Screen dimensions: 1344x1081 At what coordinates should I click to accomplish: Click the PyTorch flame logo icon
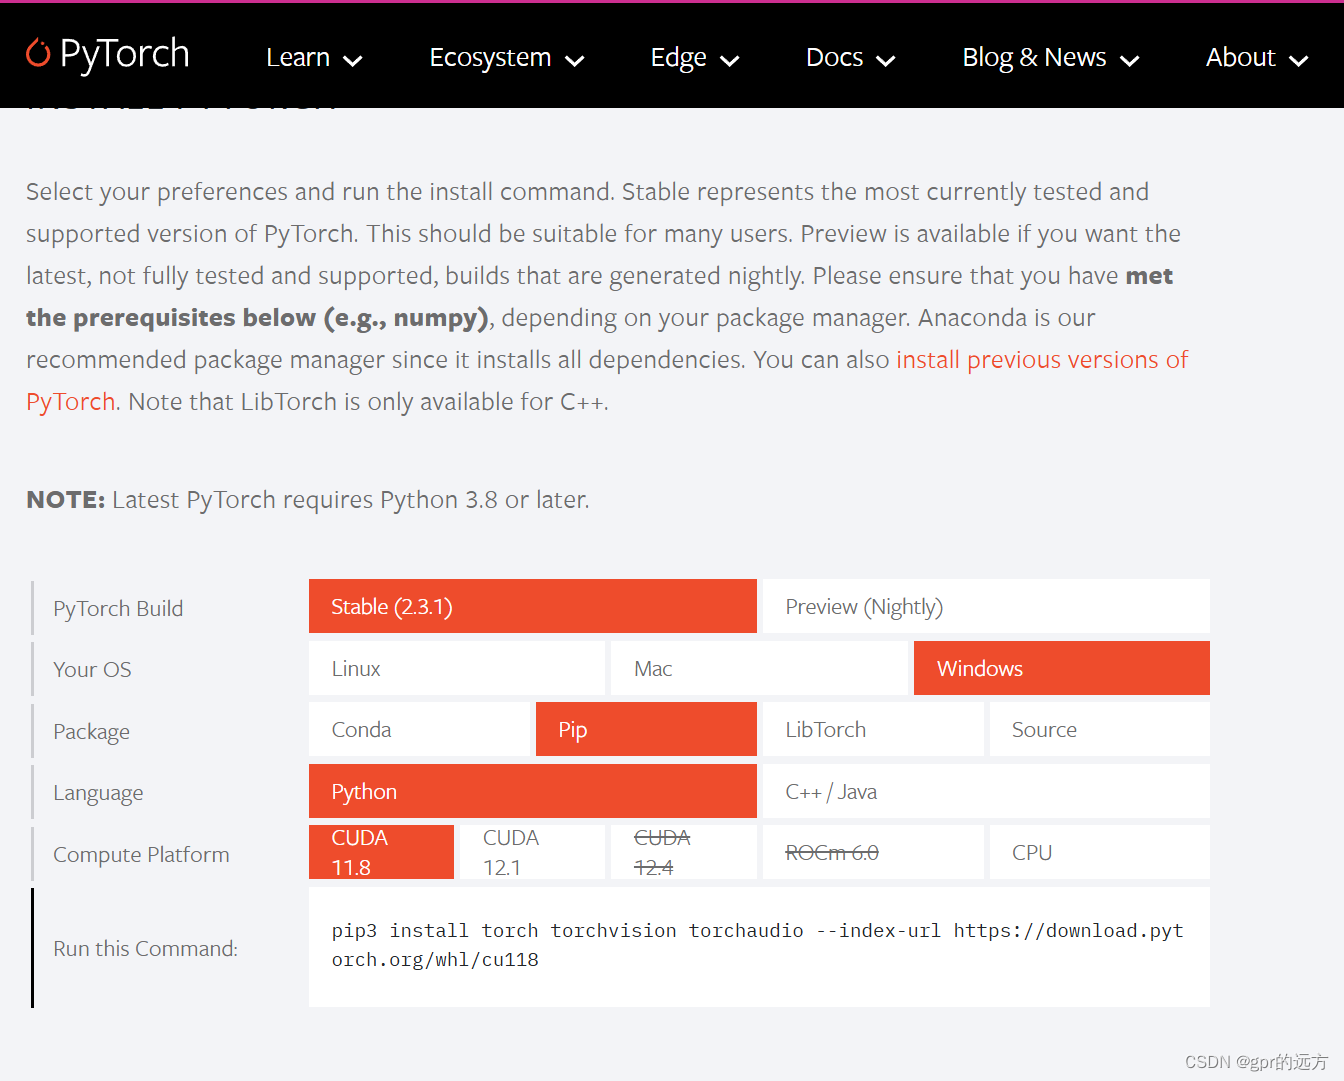click(x=38, y=53)
